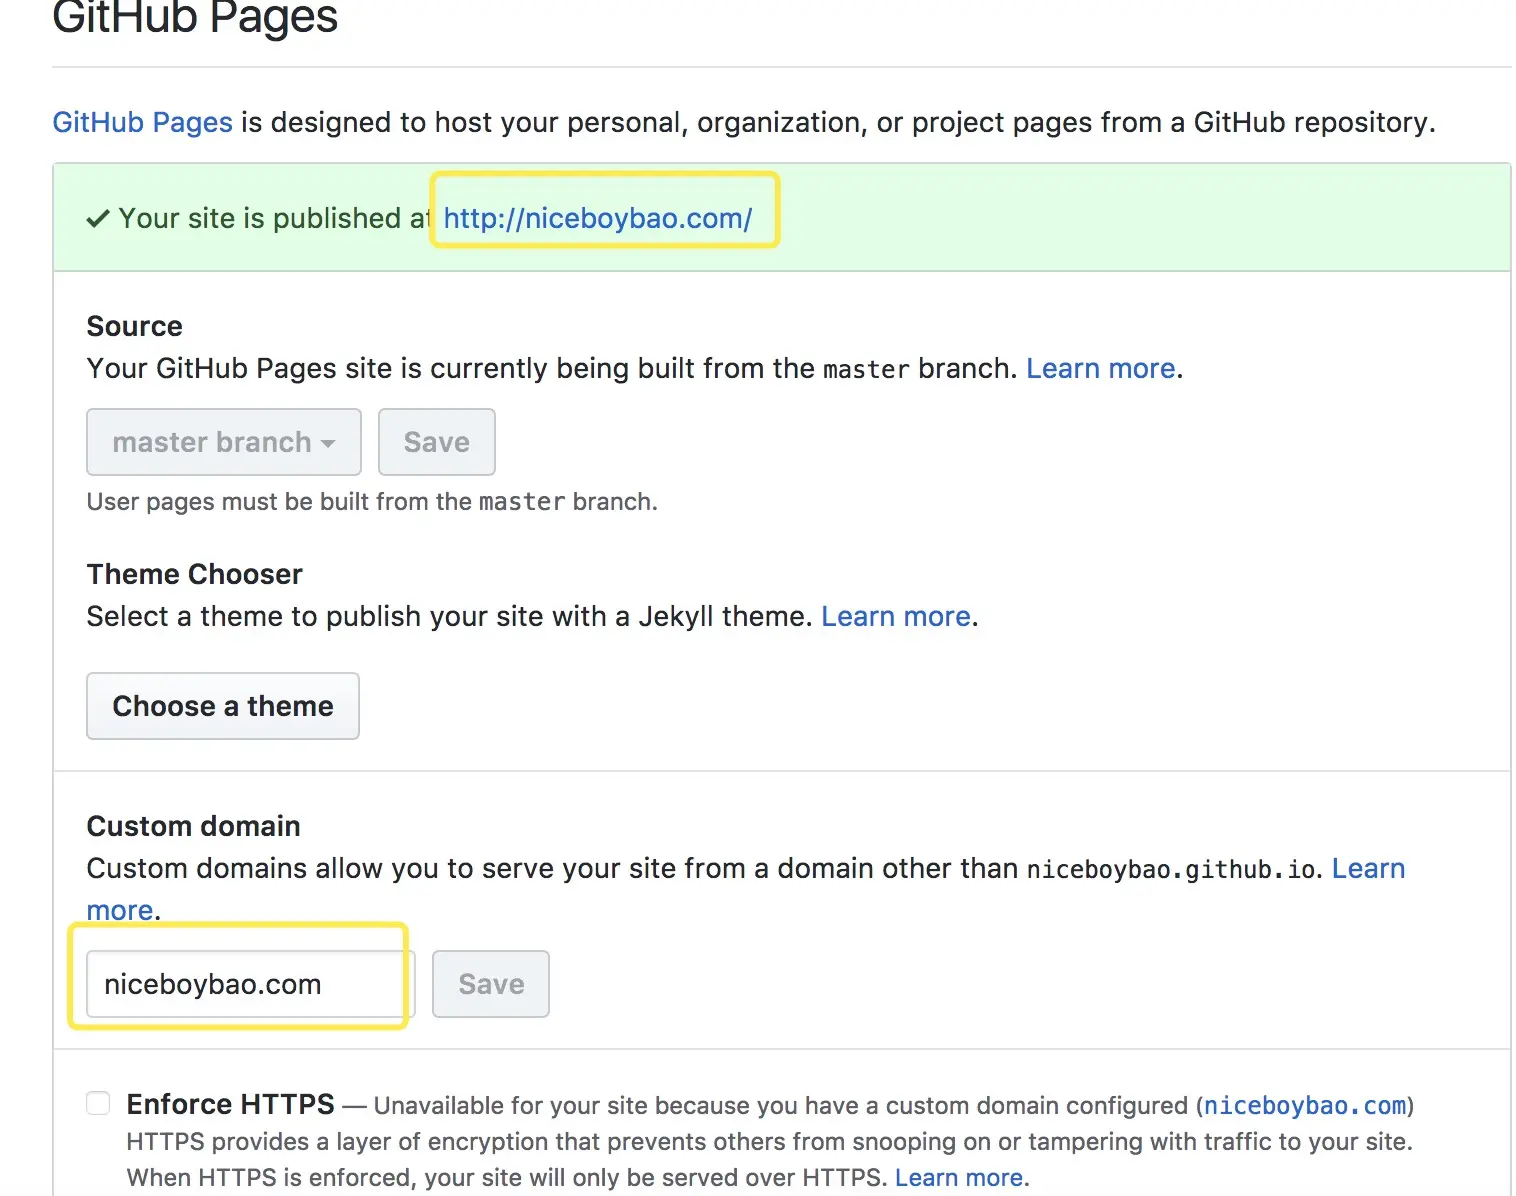The width and height of the screenshot is (1516, 1196).
Task: Click the green checkmark published icon
Action: [97, 219]
